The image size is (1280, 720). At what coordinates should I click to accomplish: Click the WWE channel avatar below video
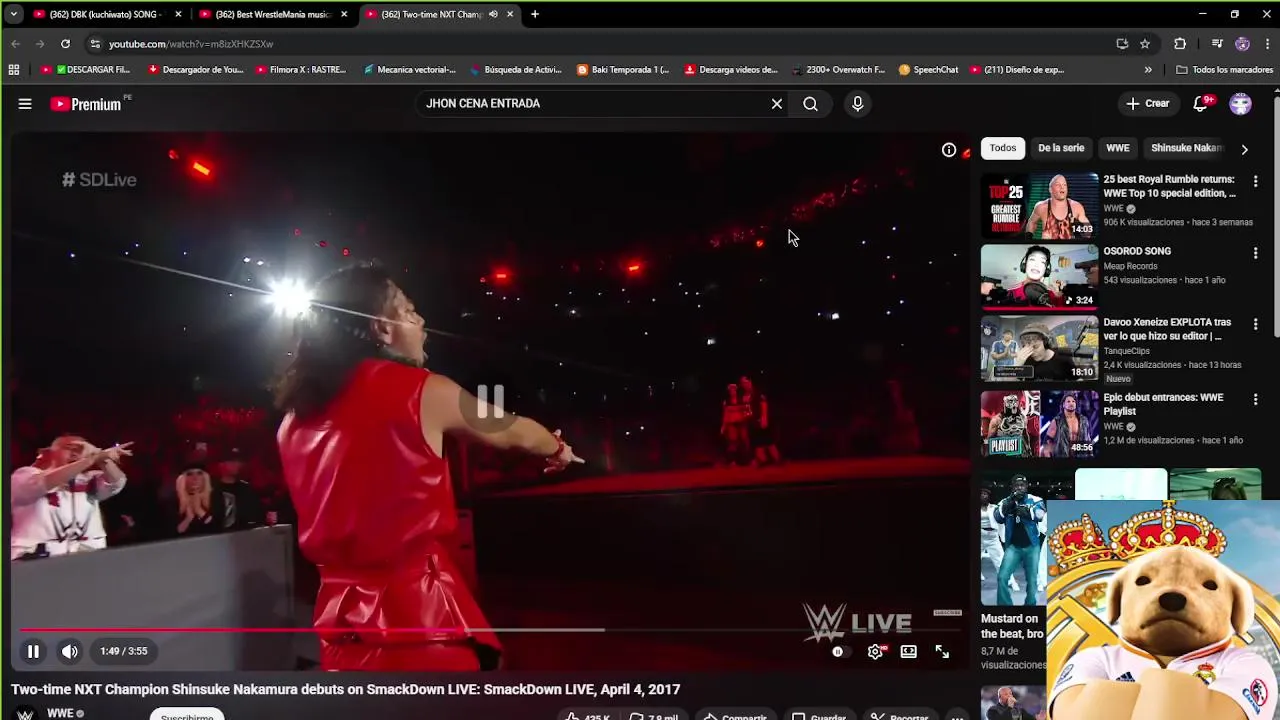[x=25, y=713]
